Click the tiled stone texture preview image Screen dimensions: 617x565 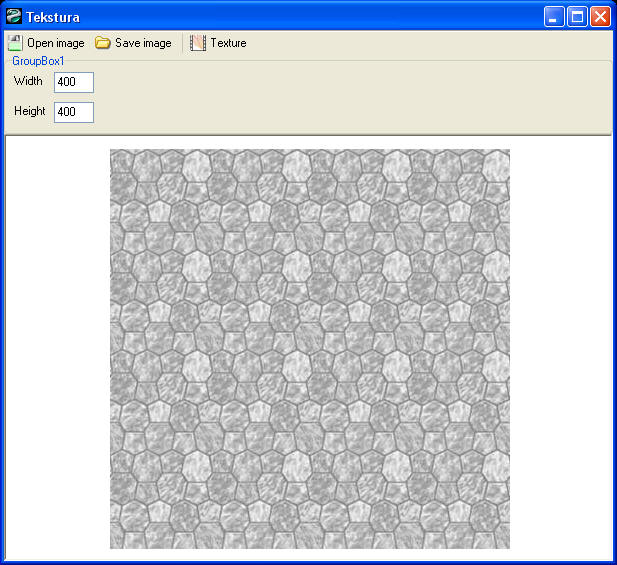[310, 349]
